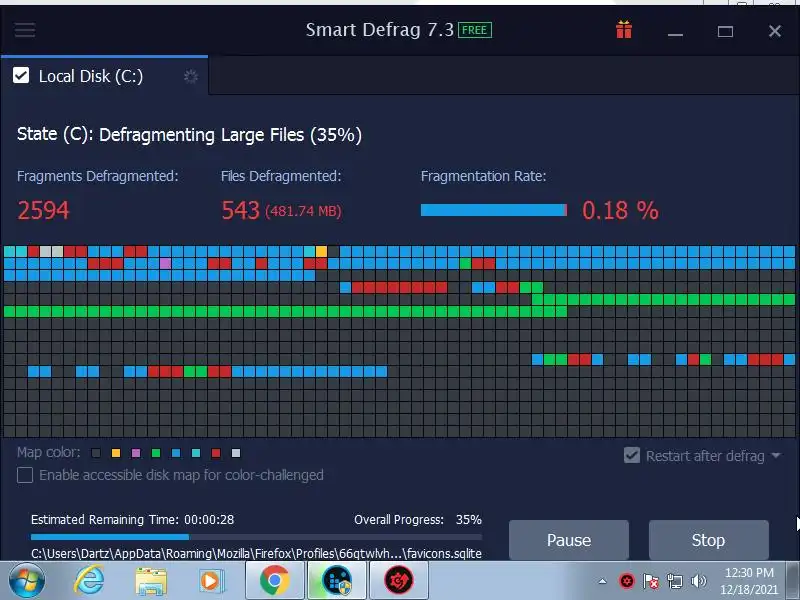The image size is (800, 600).
Task: Pause the defragmentation
Action: point(569,540)
